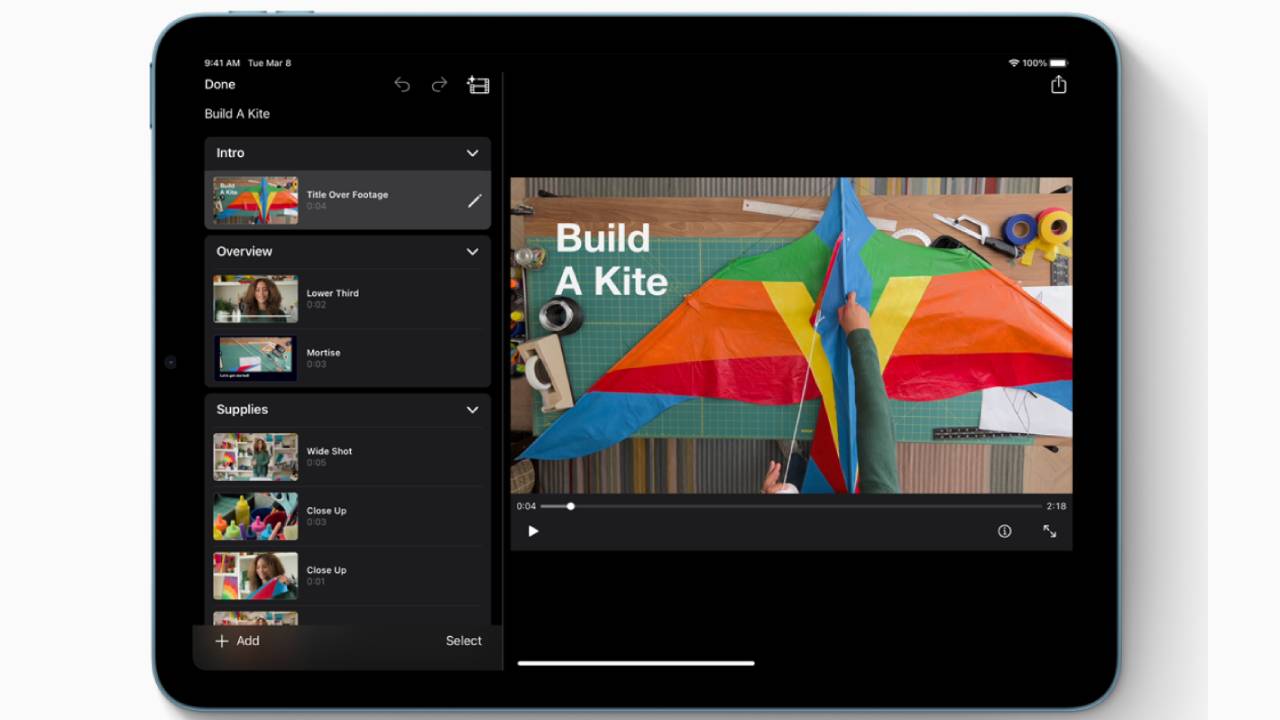Viewport: 1280px width, 720px height.
Task: Tap Done to finish editing
Action: pyautogui.click(x=220, y=85)
